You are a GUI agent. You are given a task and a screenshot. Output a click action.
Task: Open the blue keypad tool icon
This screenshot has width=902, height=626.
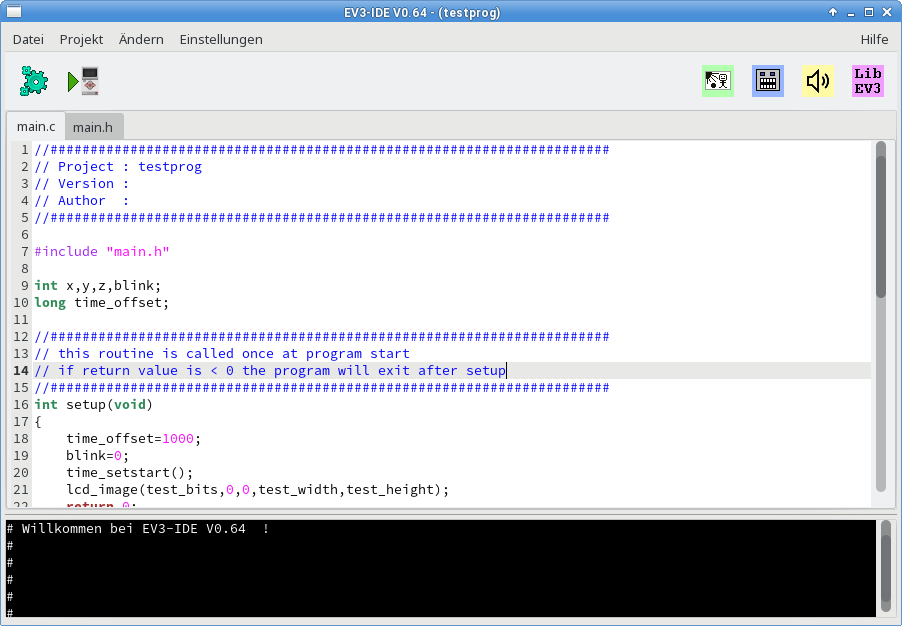point(768,81)
